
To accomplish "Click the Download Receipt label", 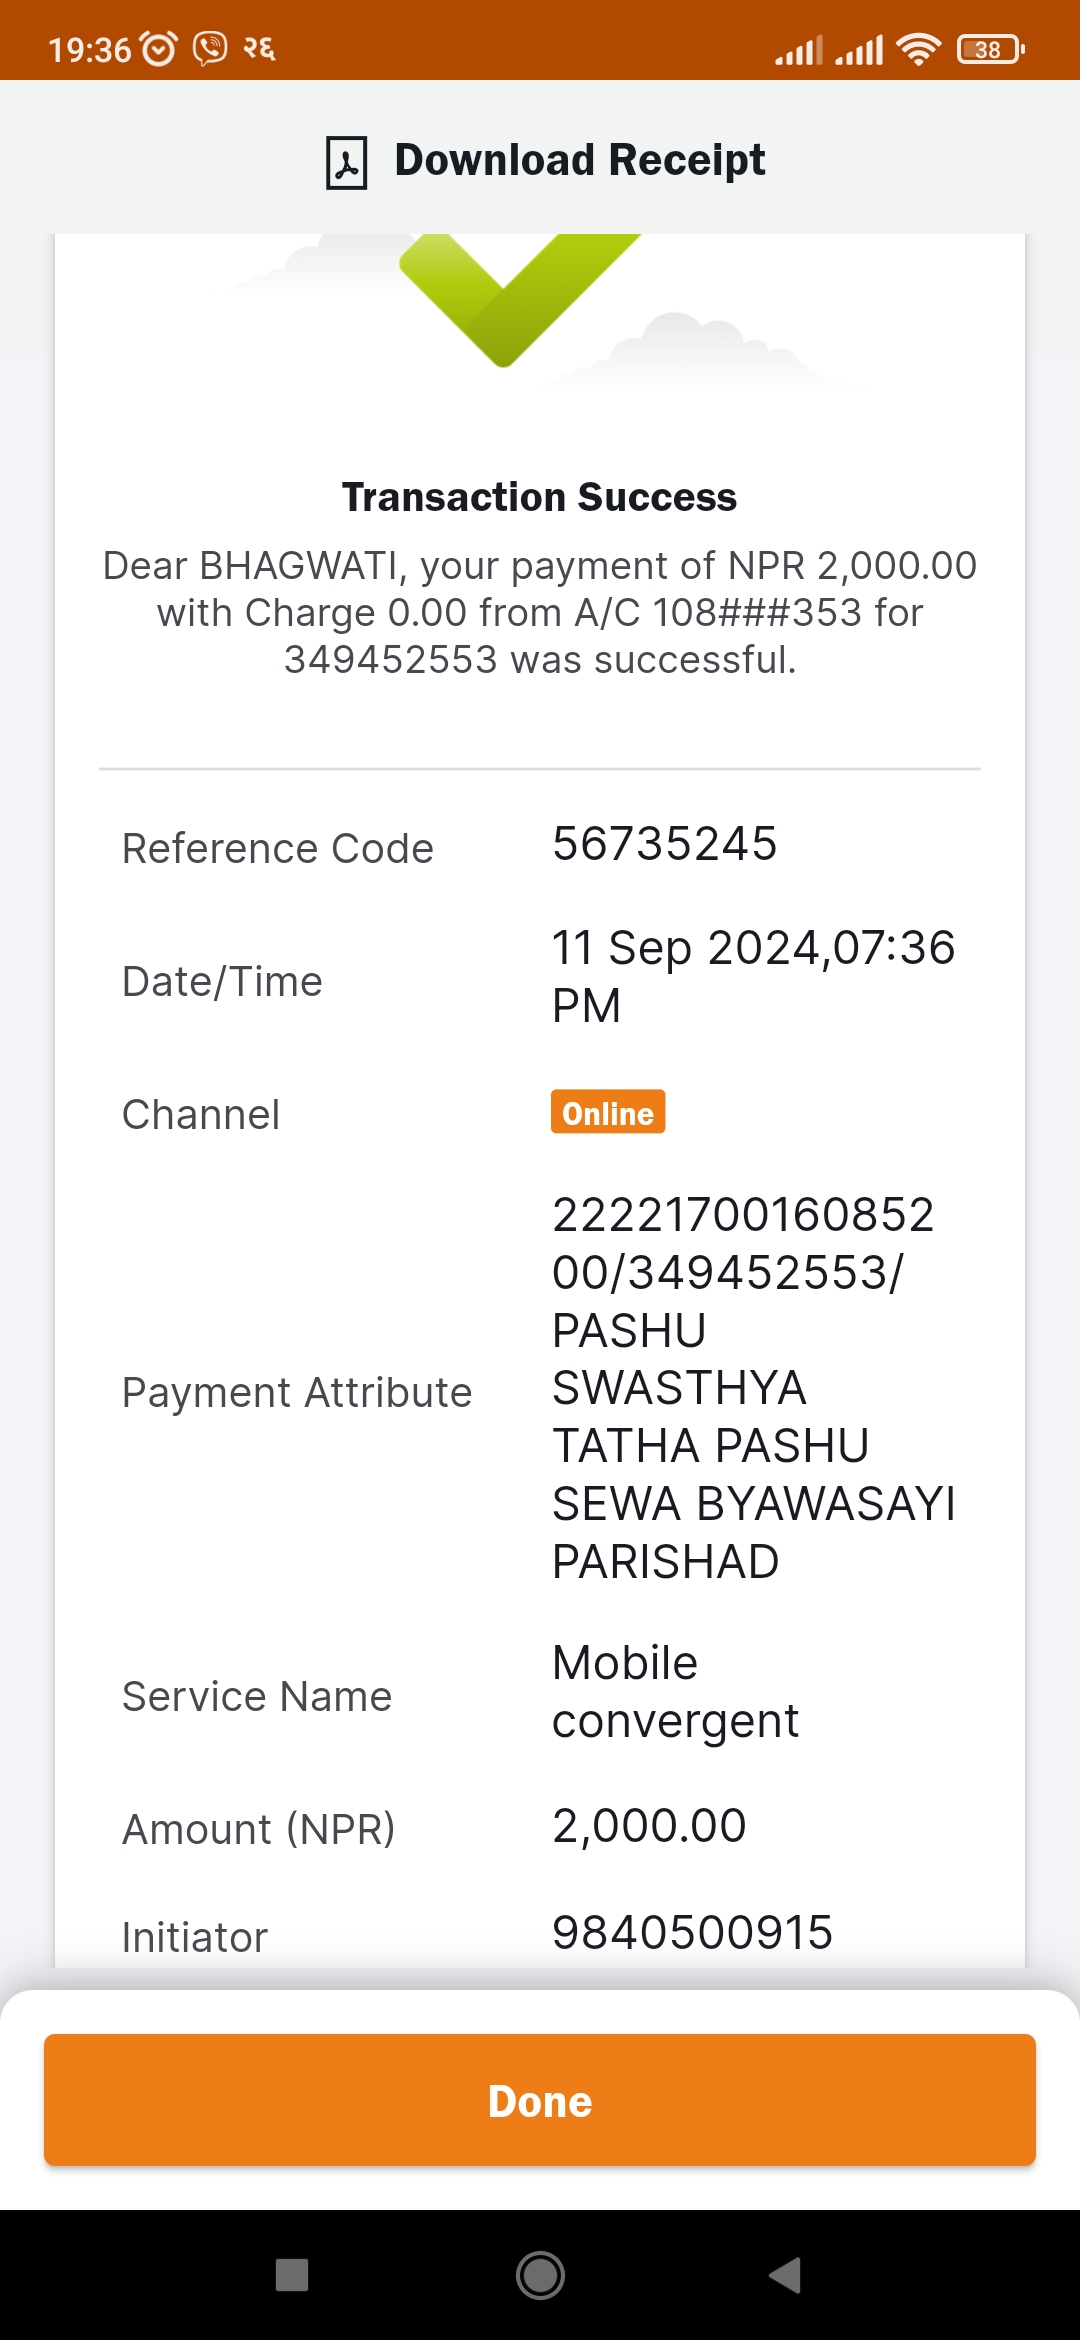I will coord(580,160).
